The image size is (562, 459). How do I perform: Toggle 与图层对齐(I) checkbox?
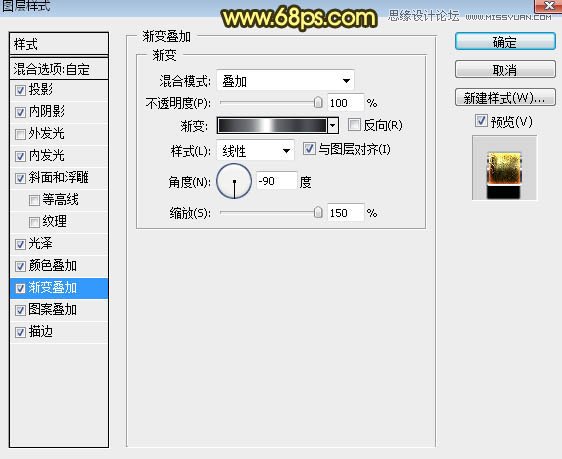pyautogui.click(x=309, y=148)
